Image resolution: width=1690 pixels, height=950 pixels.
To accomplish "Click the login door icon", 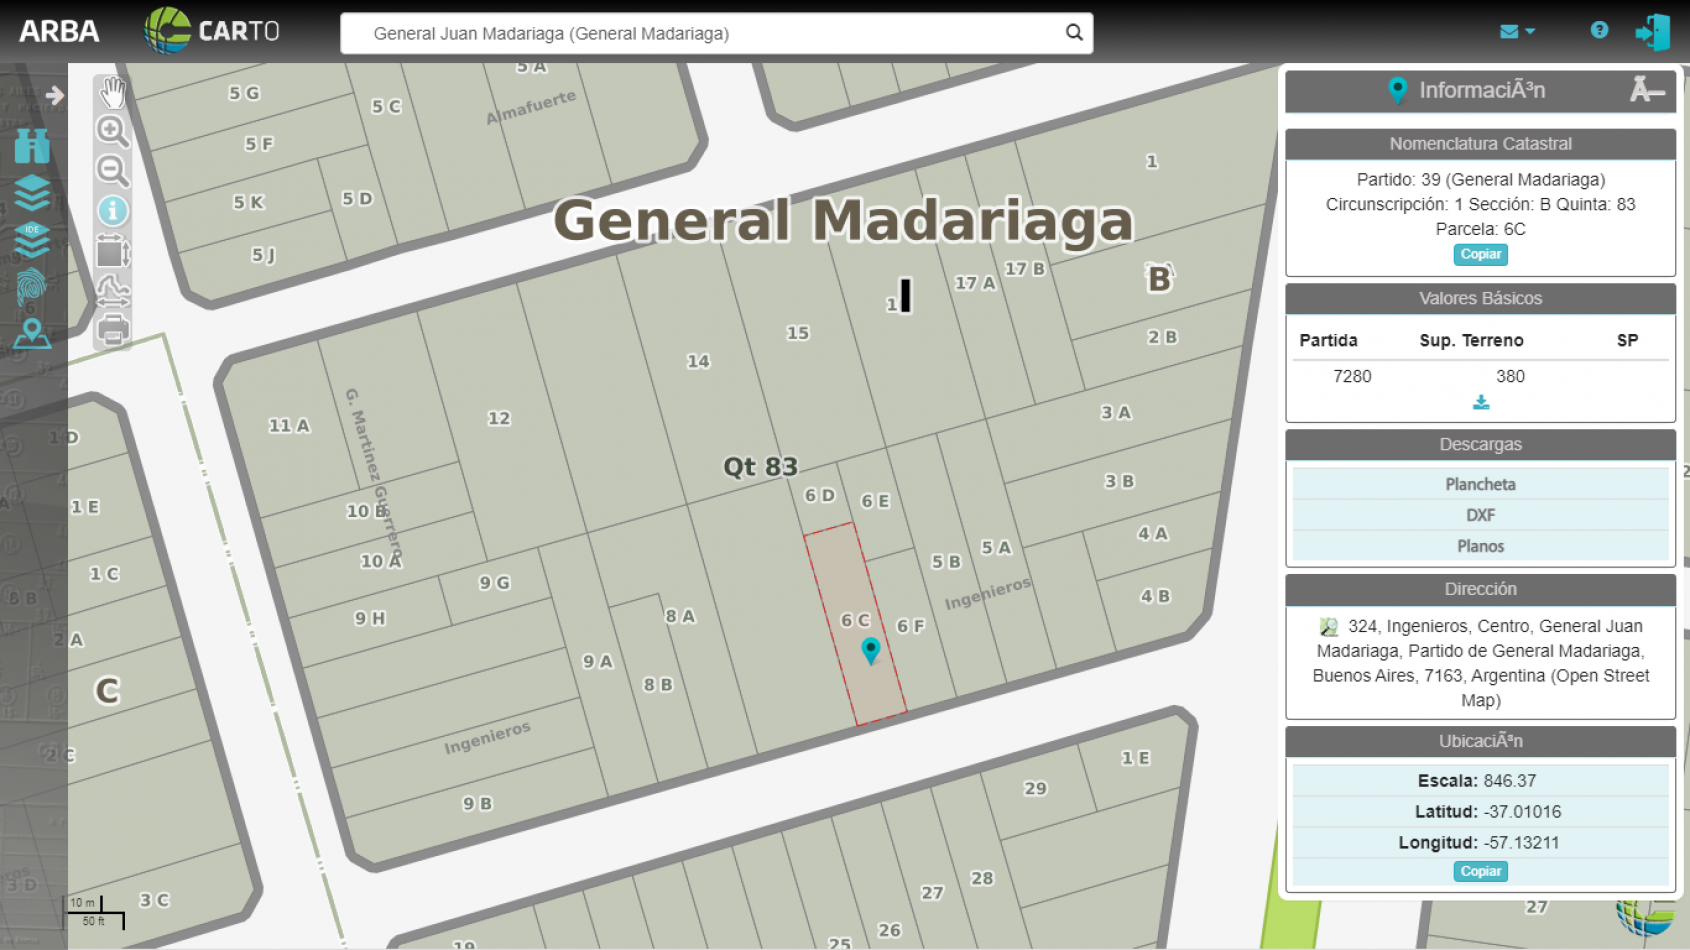I will point(1653,32).
